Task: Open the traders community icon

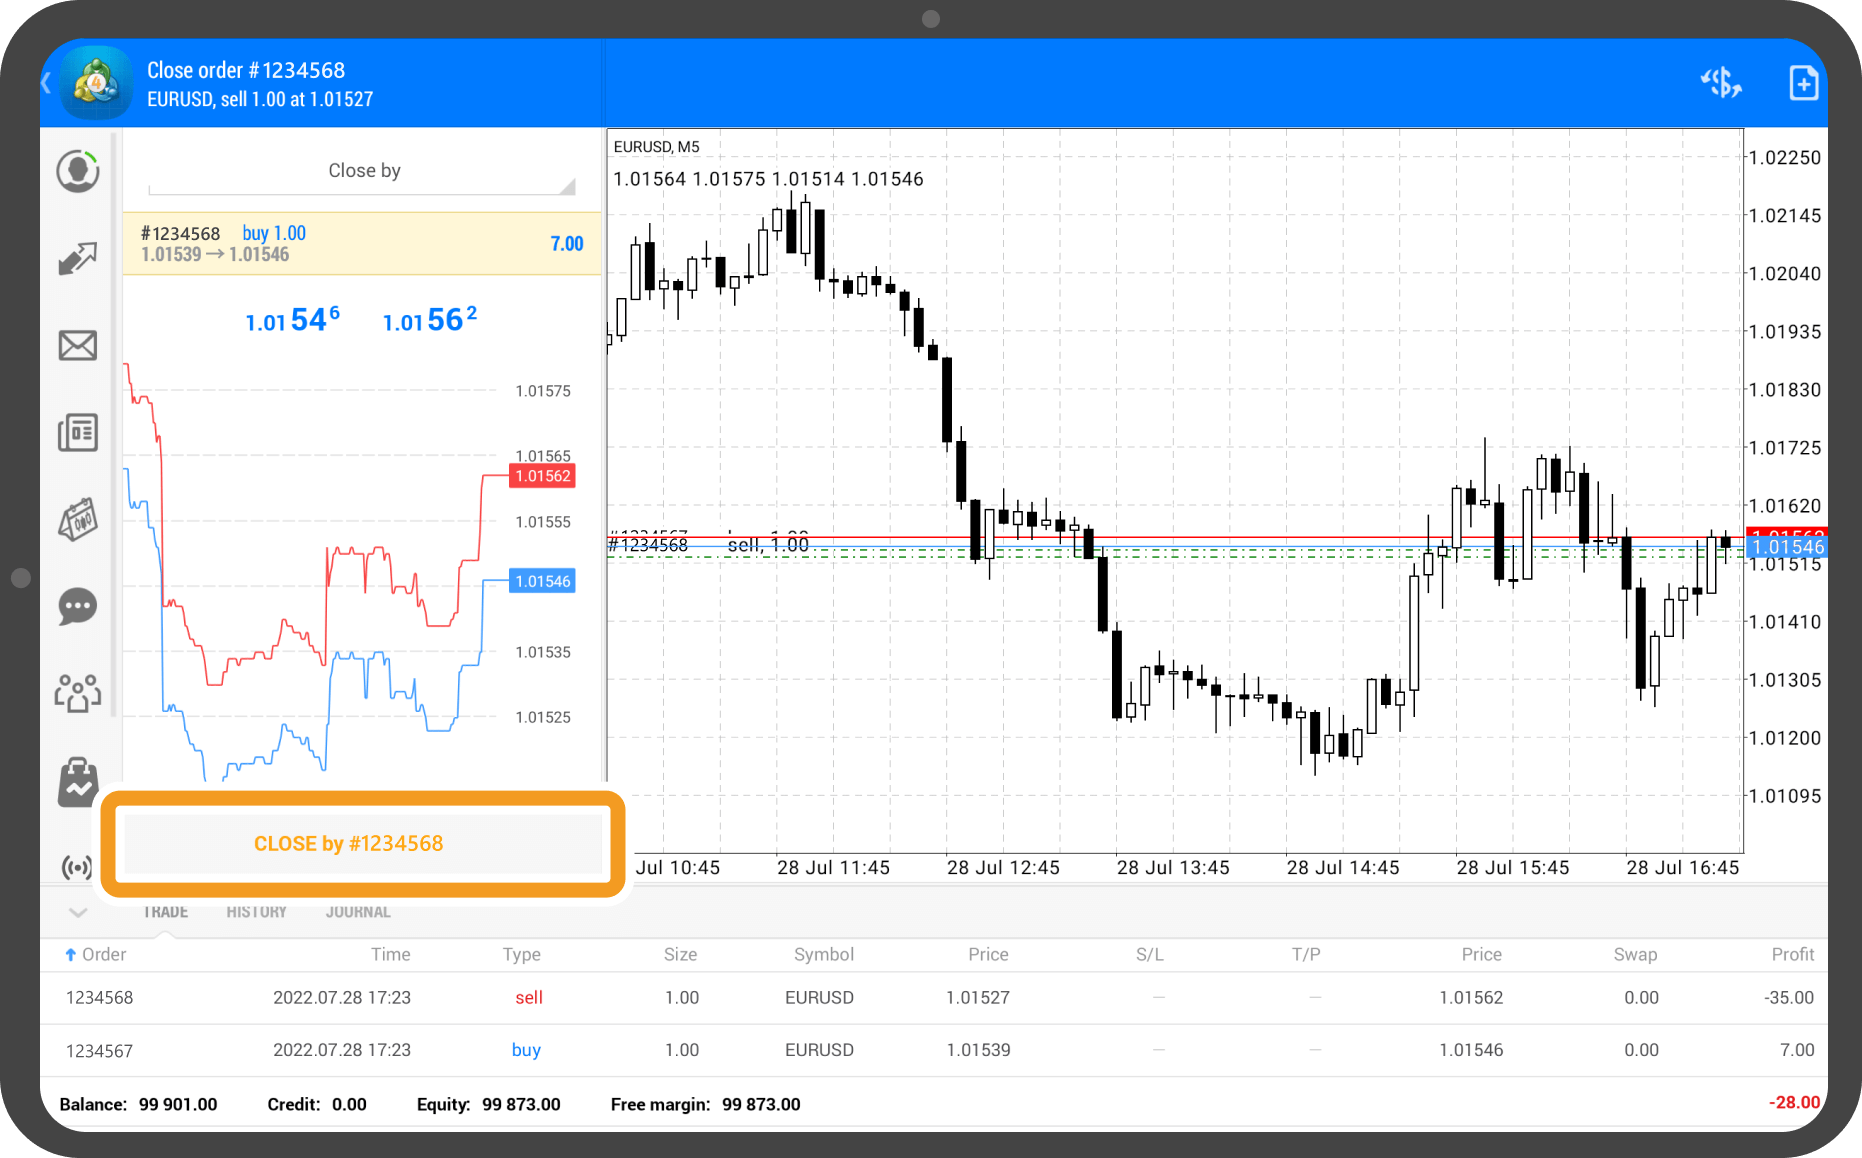Action: pyautogui.click(x=78, y=692)
